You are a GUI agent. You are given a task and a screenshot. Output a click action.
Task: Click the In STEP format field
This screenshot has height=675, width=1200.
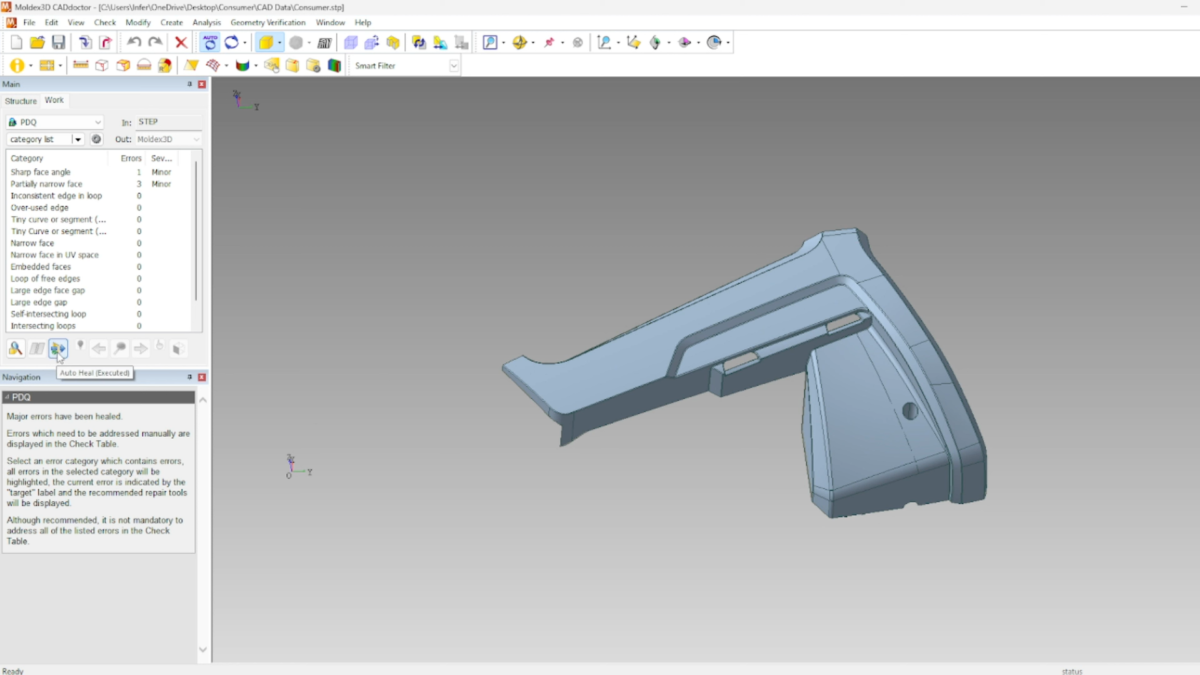168,122
